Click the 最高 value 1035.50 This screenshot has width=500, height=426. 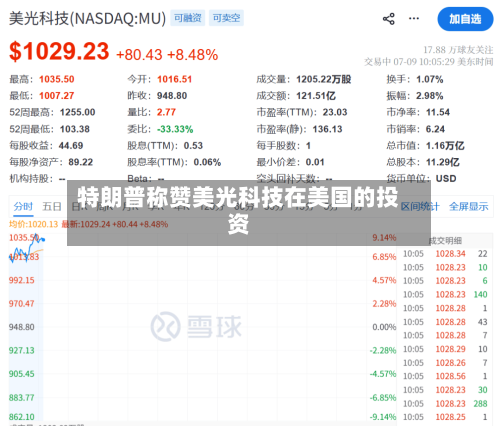click(57, 79)
